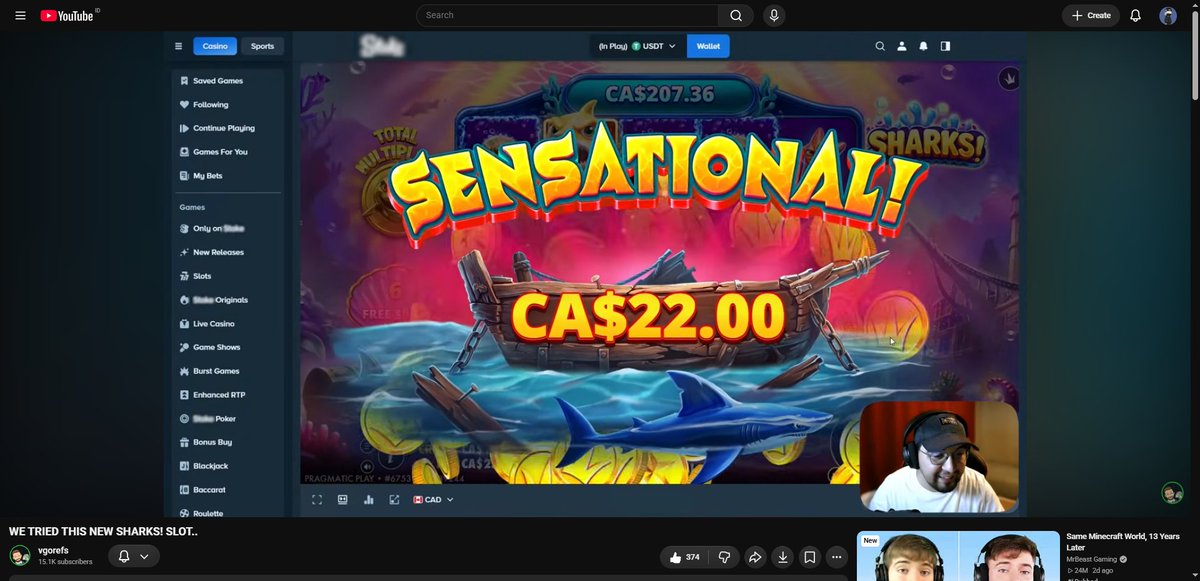This screenshot has height=581, width=1200.
Task: Open Same Minecraft World, 13 Years Later title
Action: point(1123,542)
